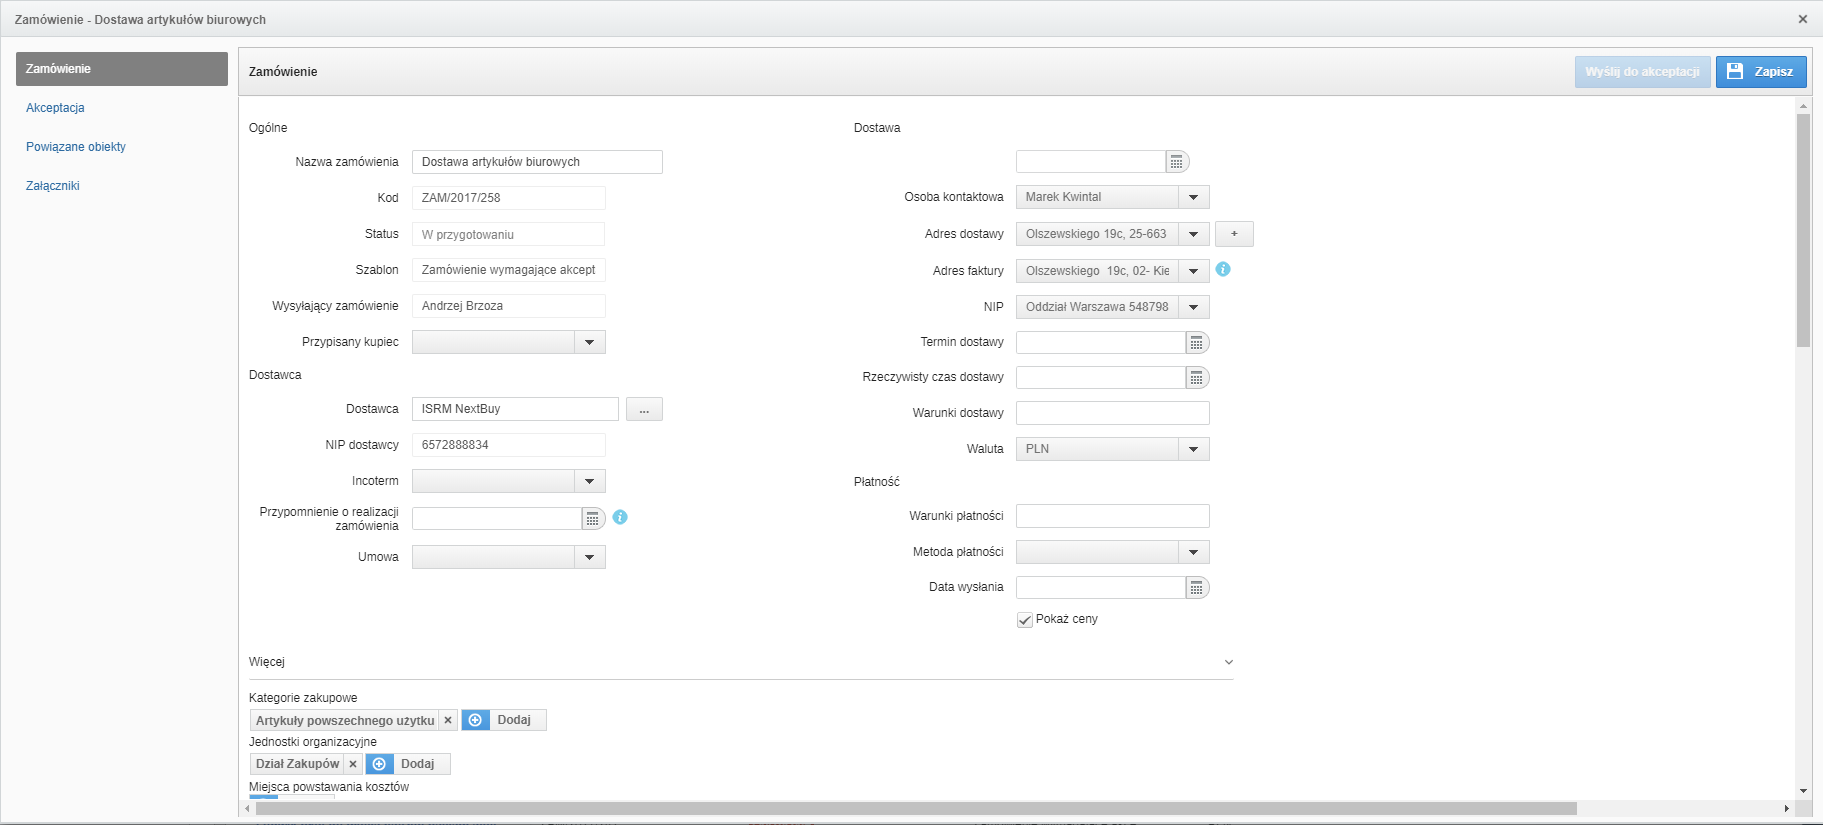Collapse the Więcej section chevron

coord(1229,662)
